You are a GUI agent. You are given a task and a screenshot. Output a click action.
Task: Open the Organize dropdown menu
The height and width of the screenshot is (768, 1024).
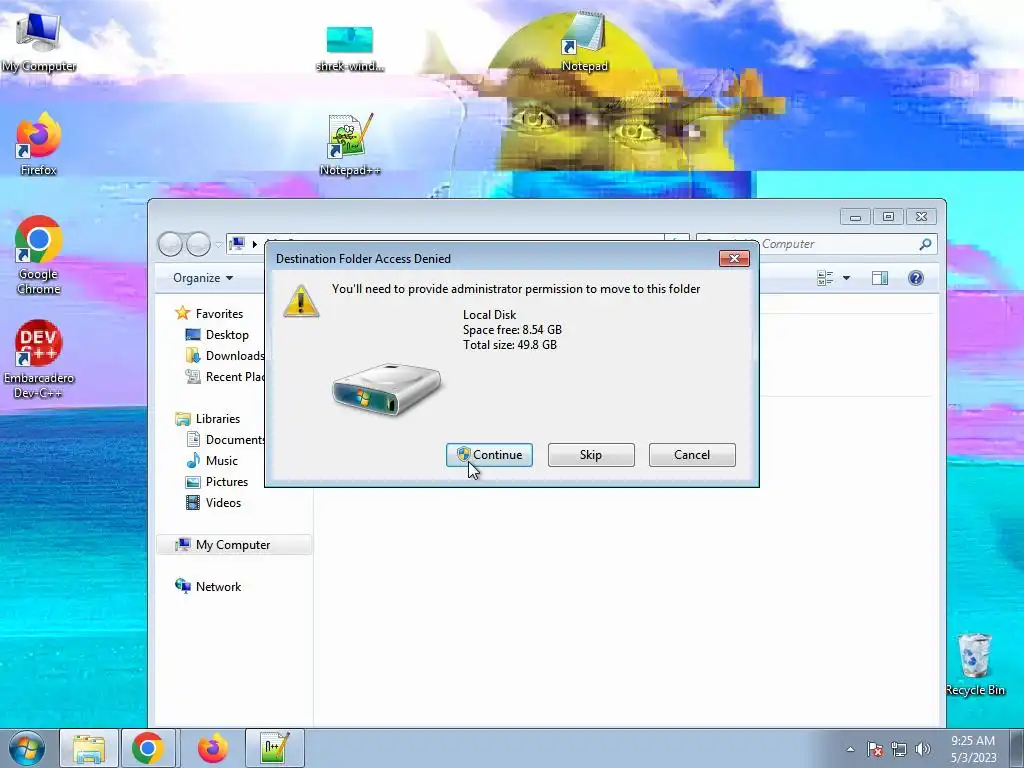[203, 278]
